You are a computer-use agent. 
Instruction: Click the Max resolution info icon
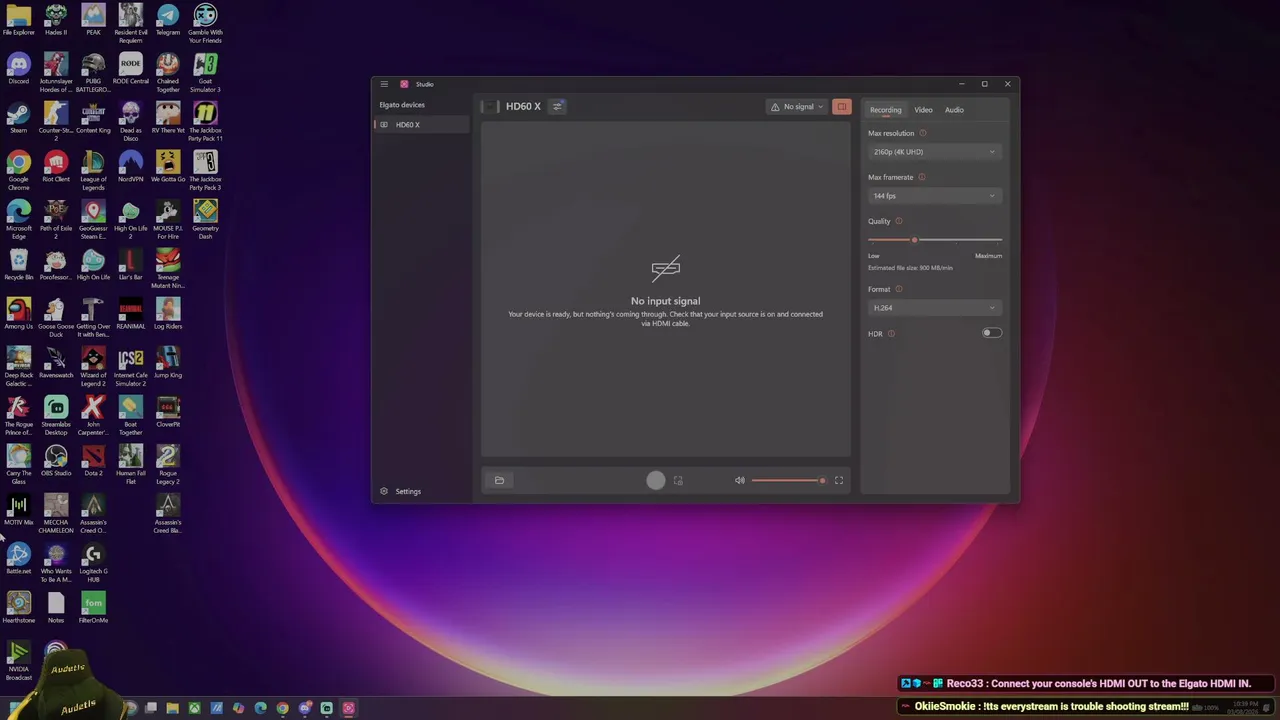[923, 133]
